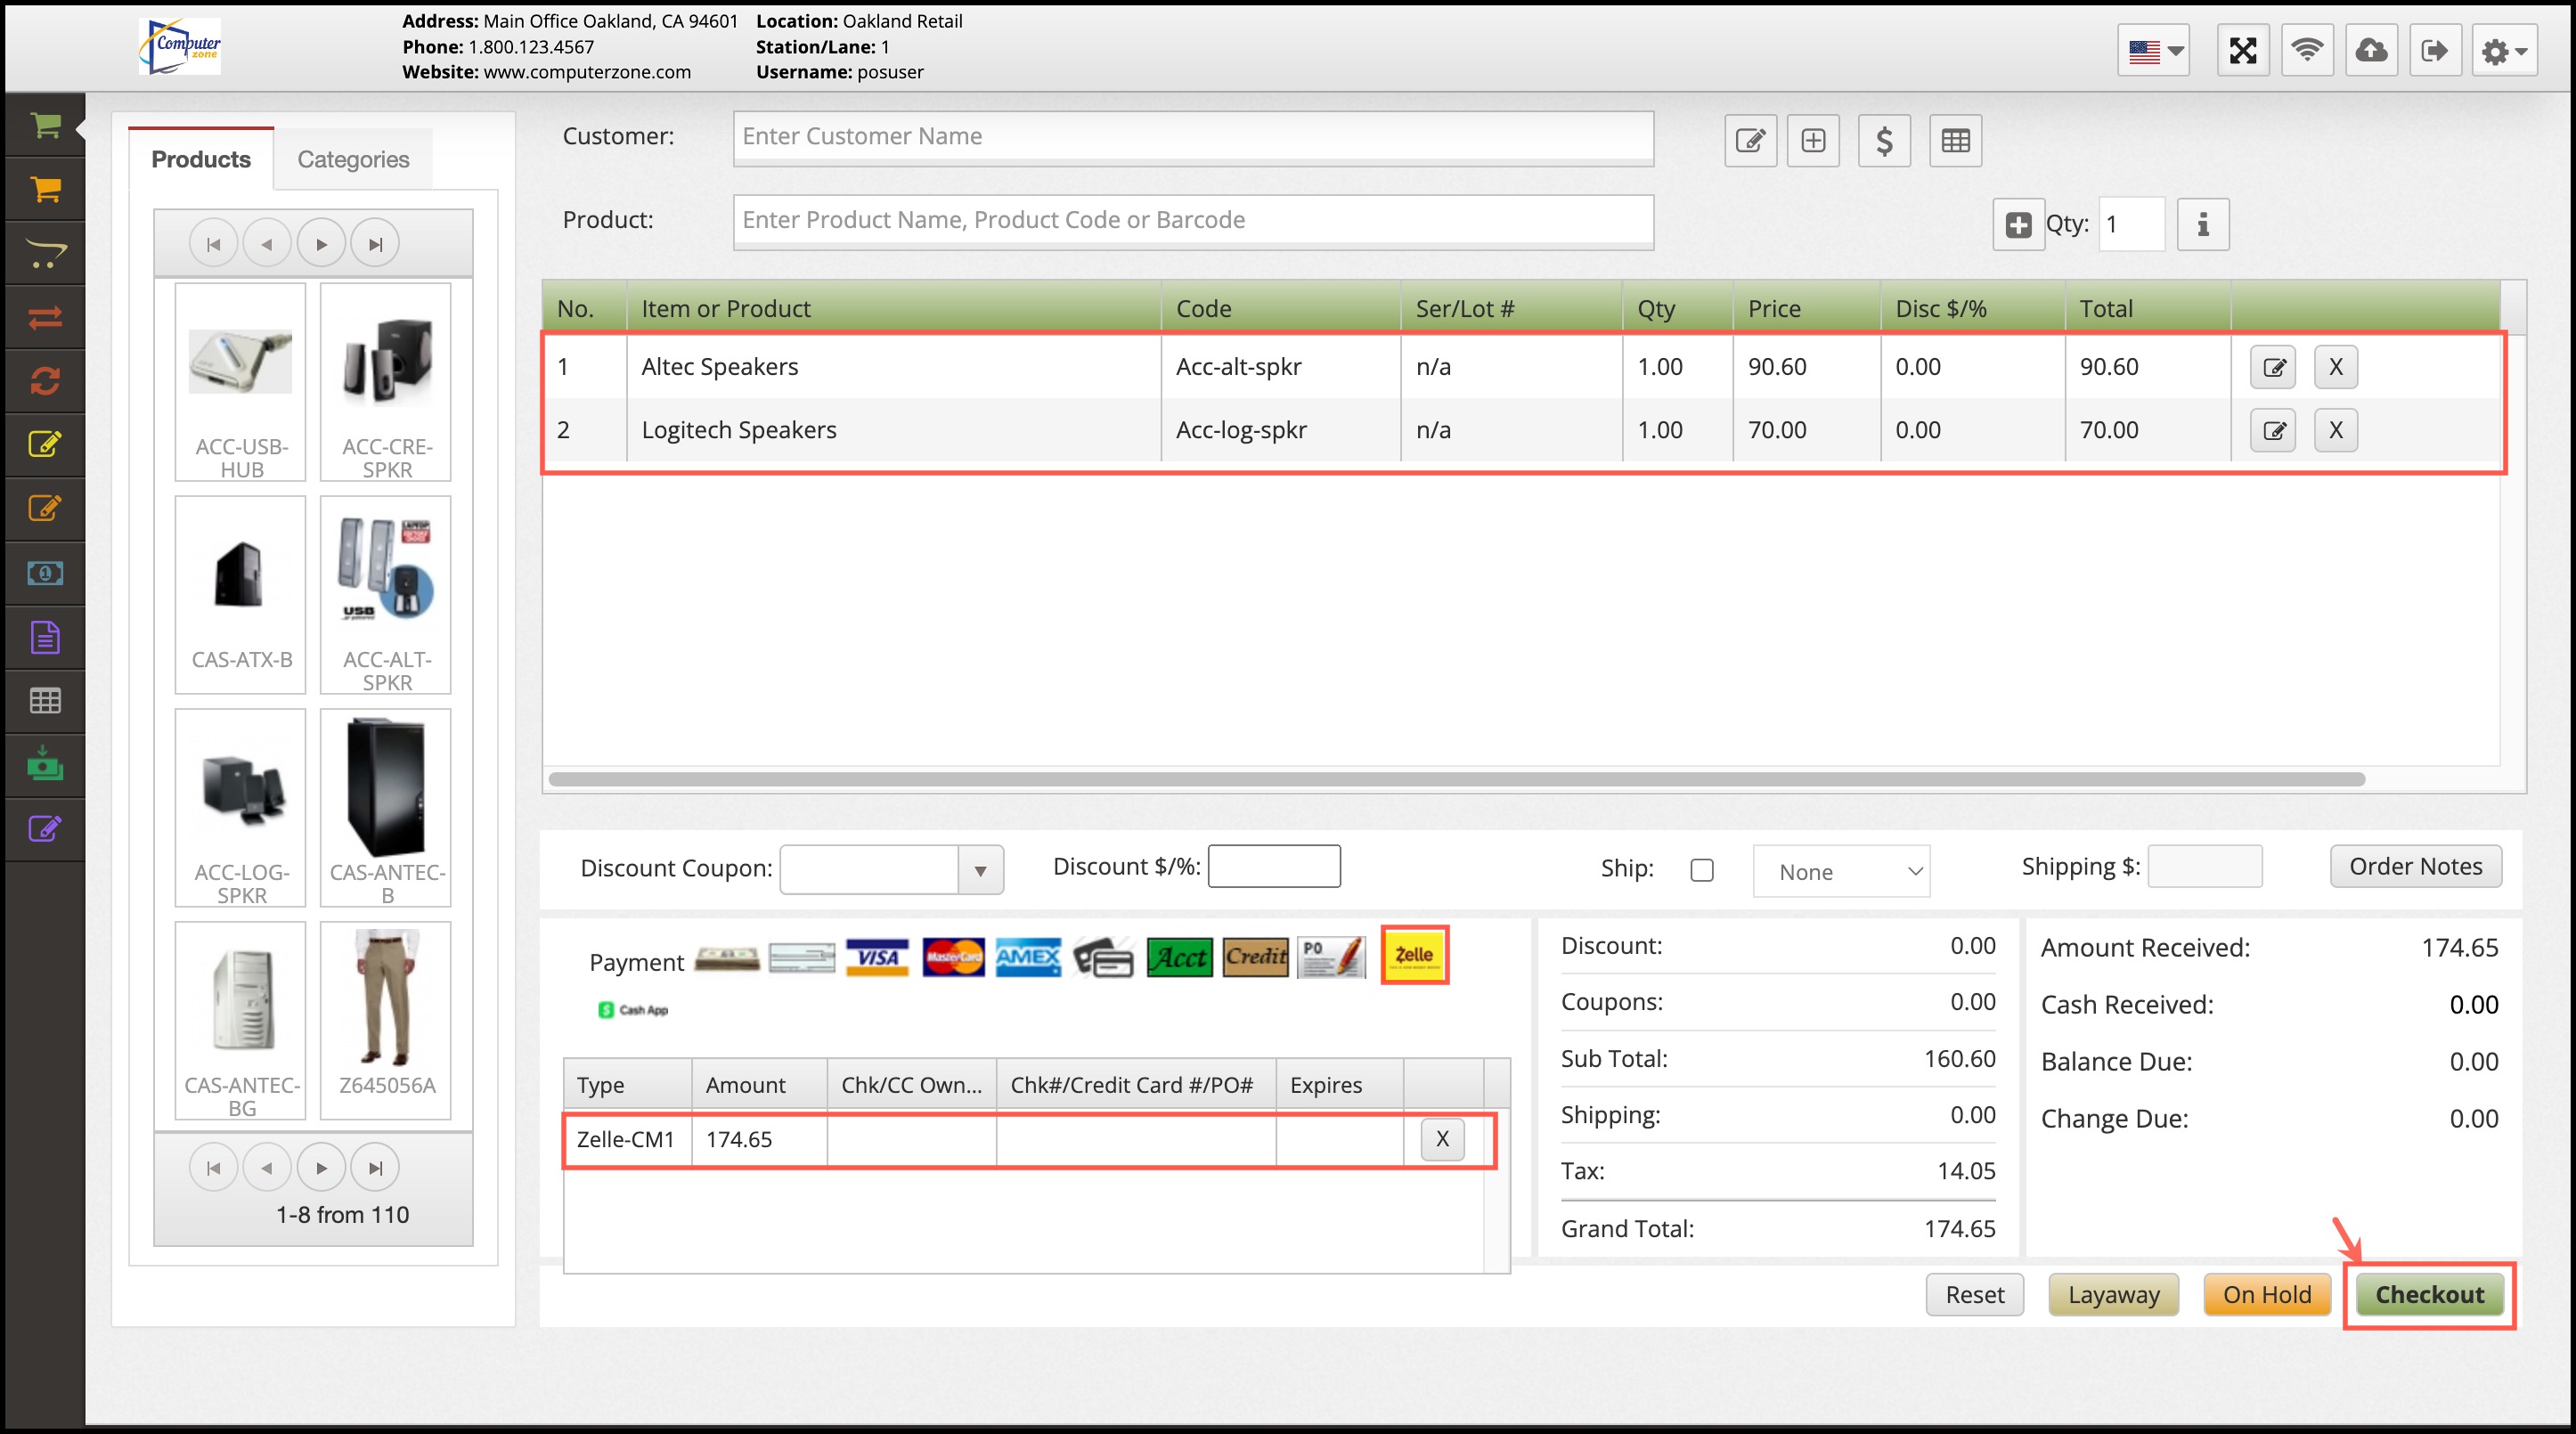Image resolution: width=2576 pixels, height=1434 pixels.
Task: Enable the Ship checkbox
Action: point(1702,870)
